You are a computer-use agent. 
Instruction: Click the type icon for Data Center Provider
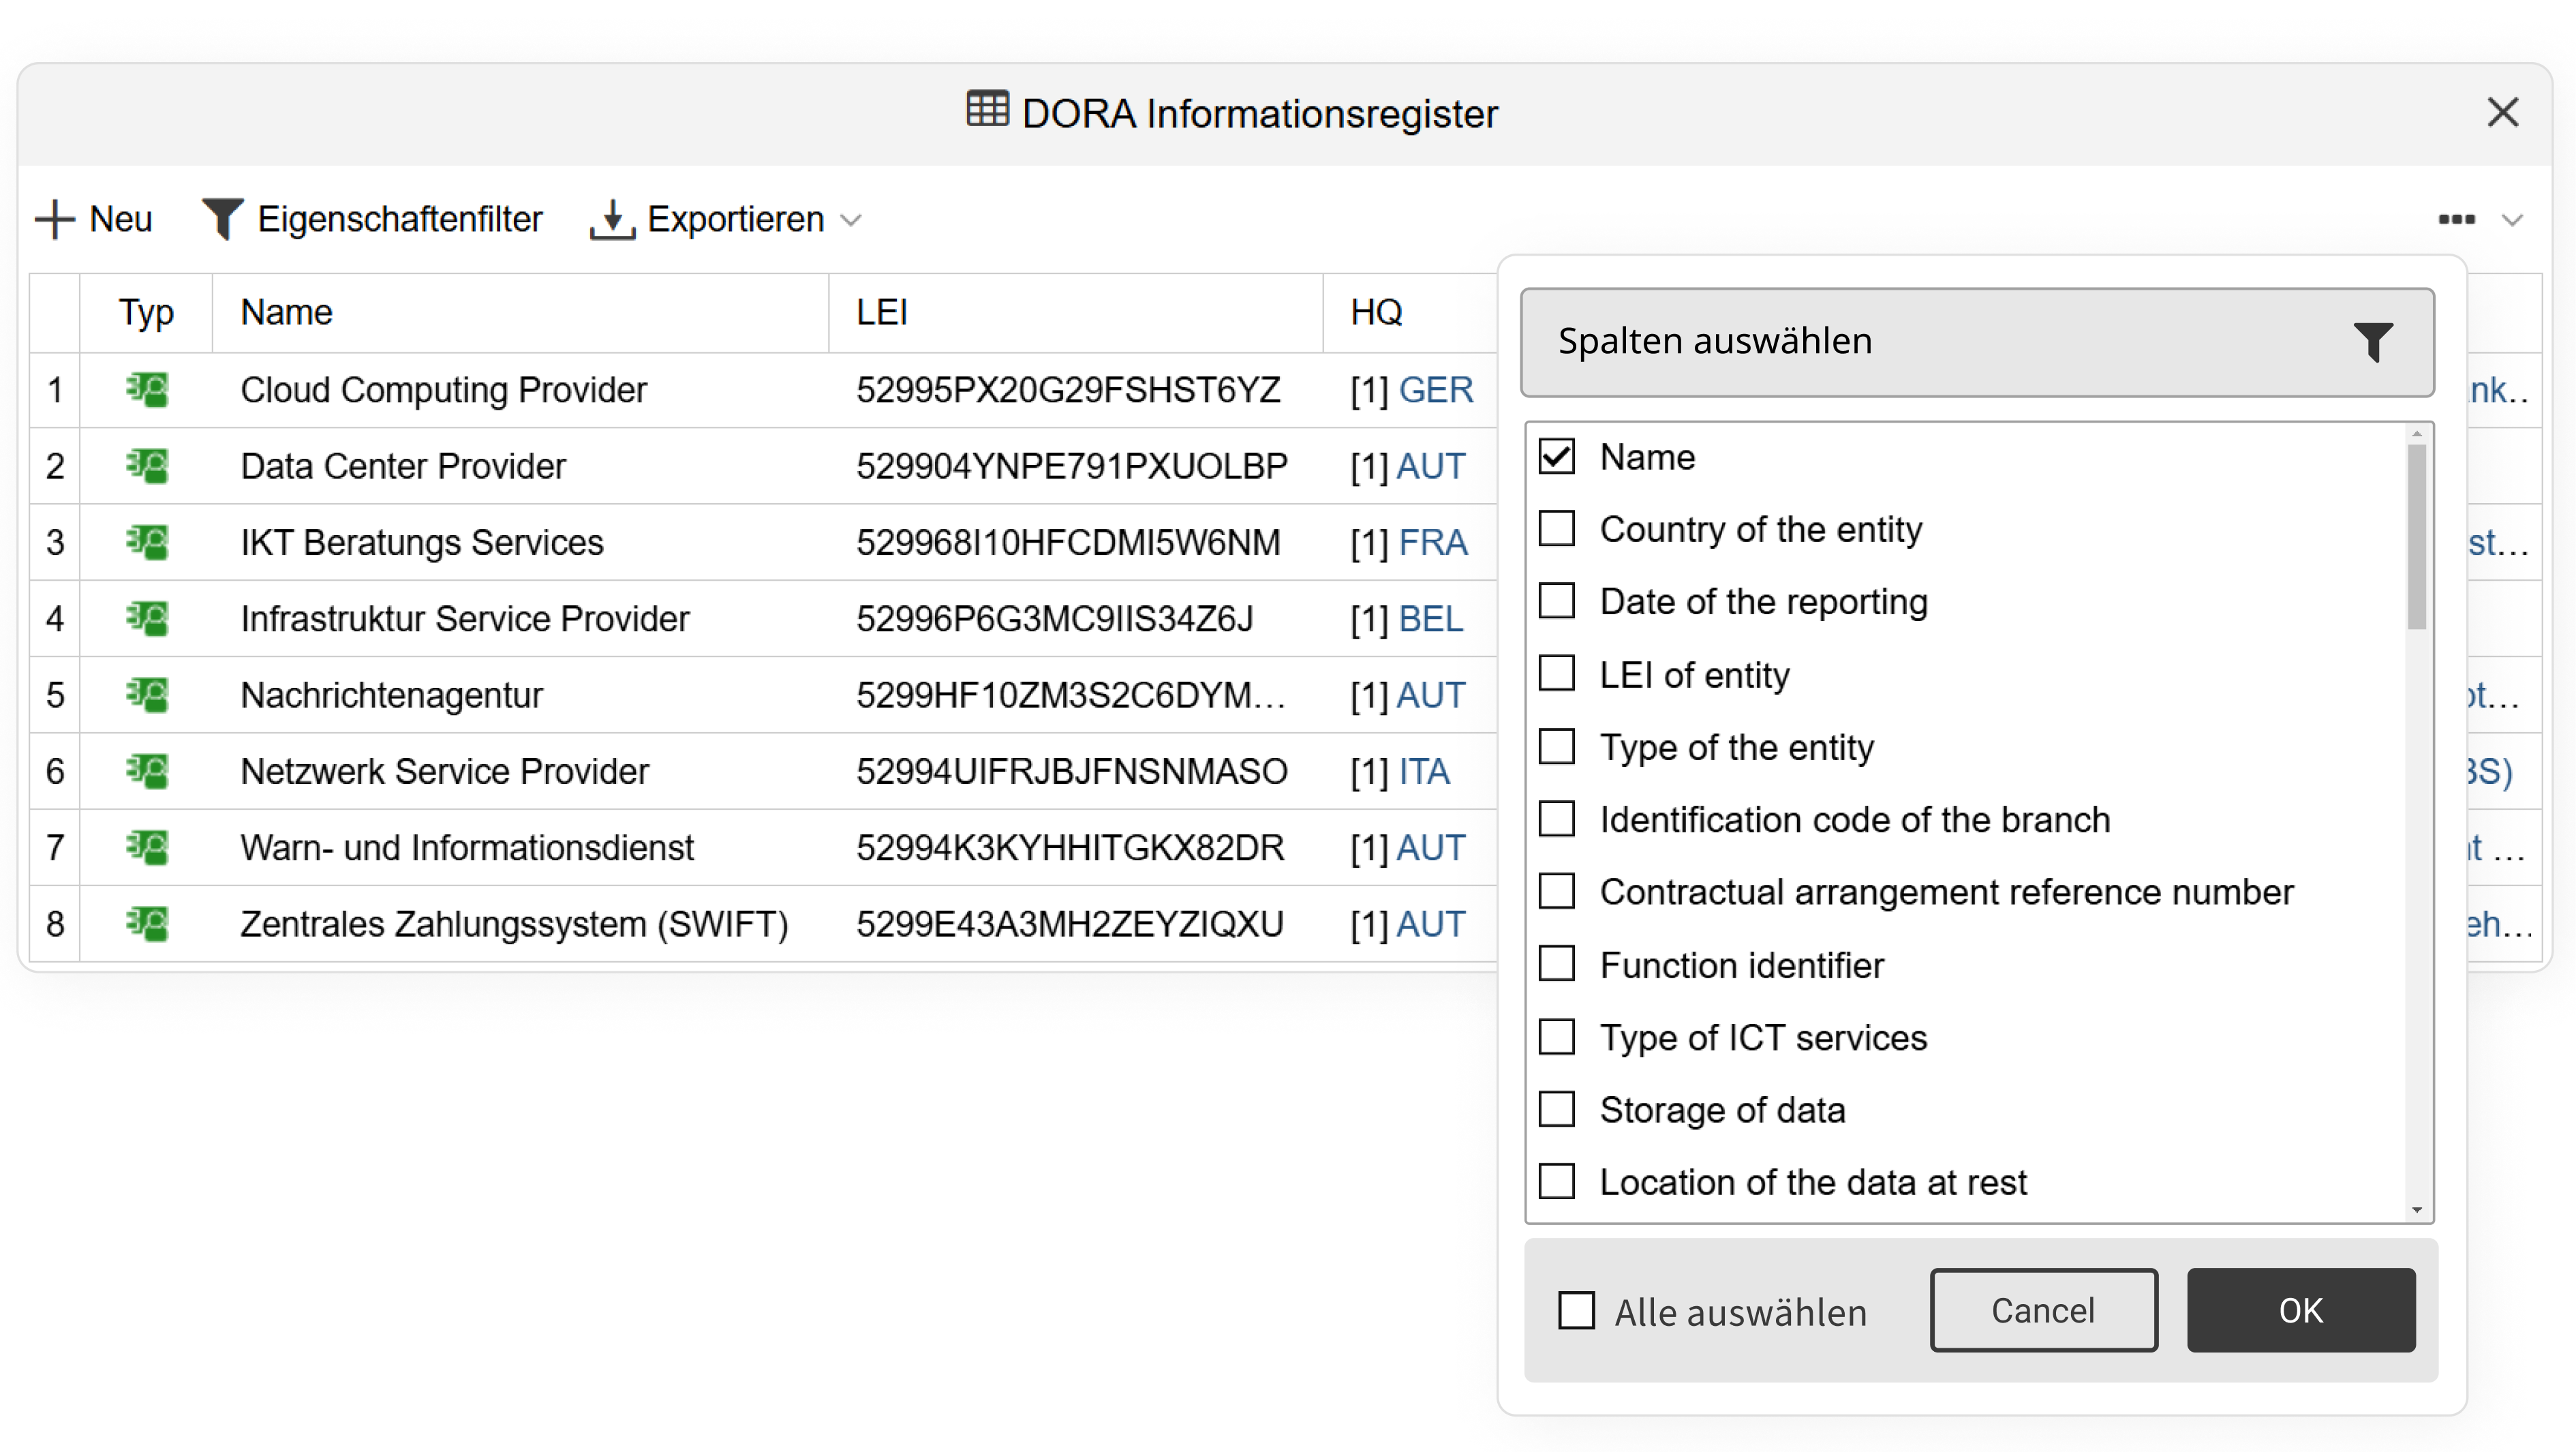coord(147,466)
